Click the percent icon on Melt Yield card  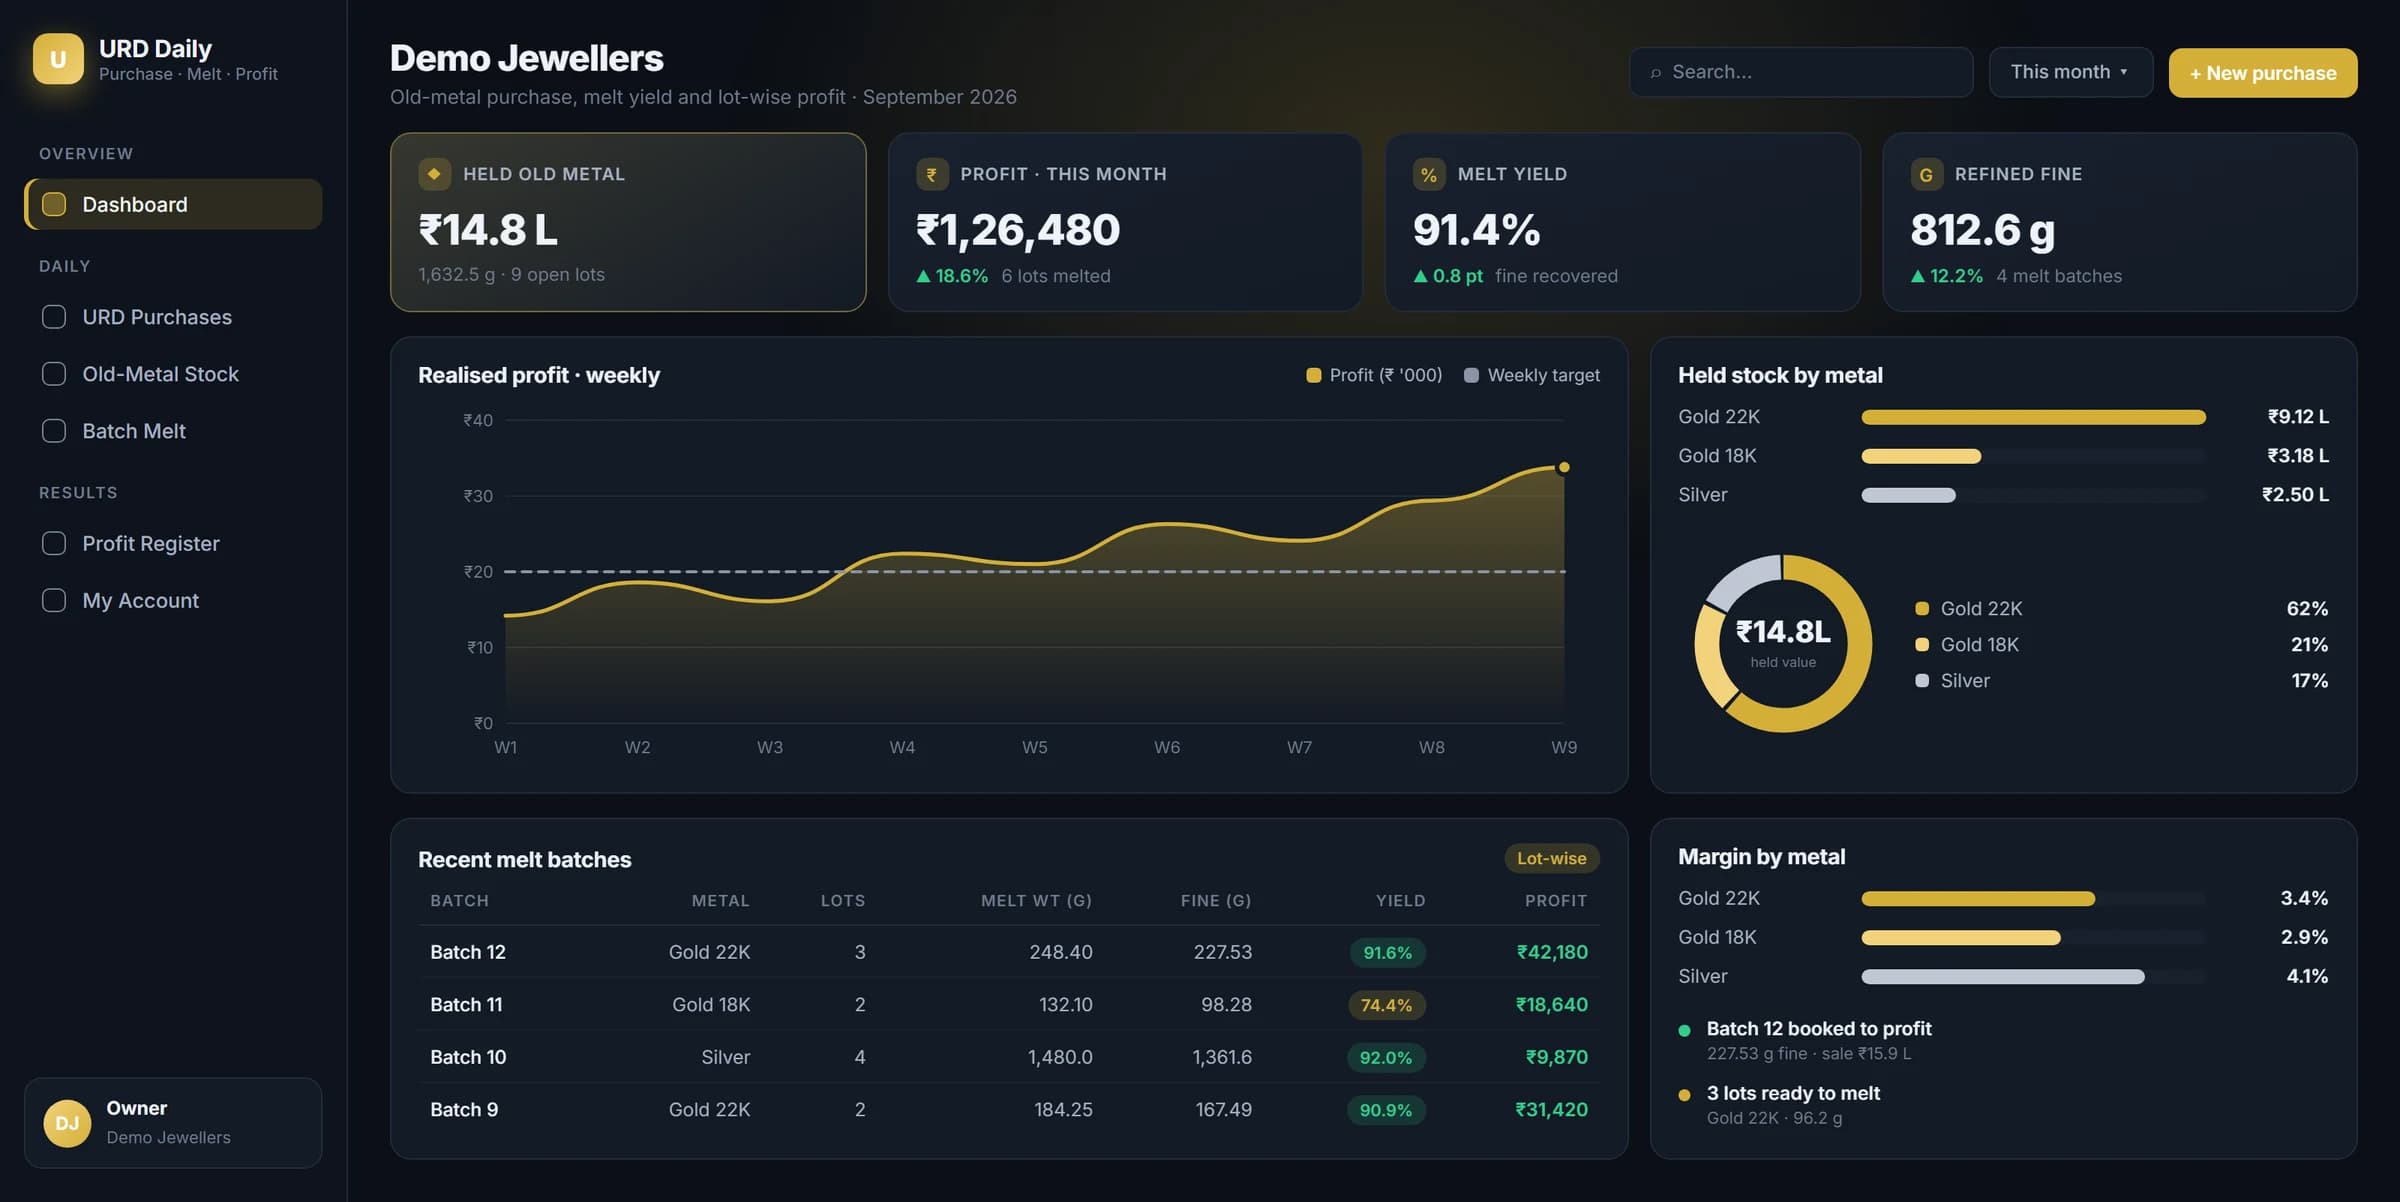(1429, 174)
